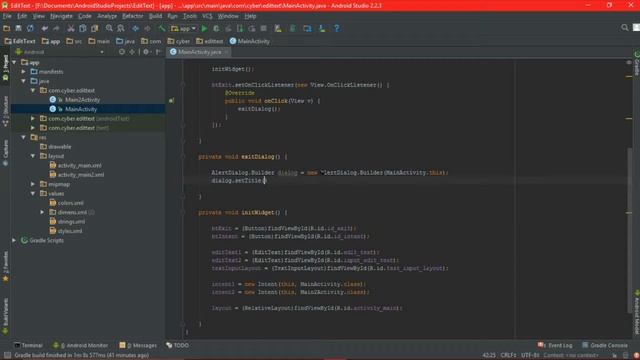Click the navigate Forward arrow icon
Image resolution: width=640 pixels, height=360 pixels.
(x=147, y=29)
